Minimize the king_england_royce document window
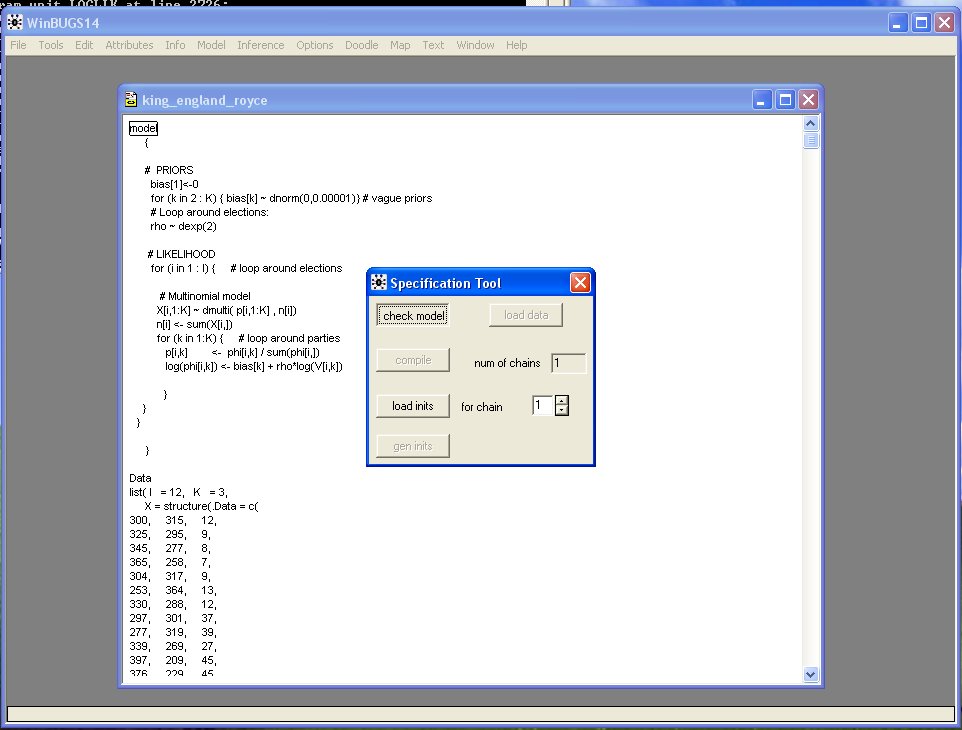Viewport: 962px width, 730px height. click(x=764, y=100)
